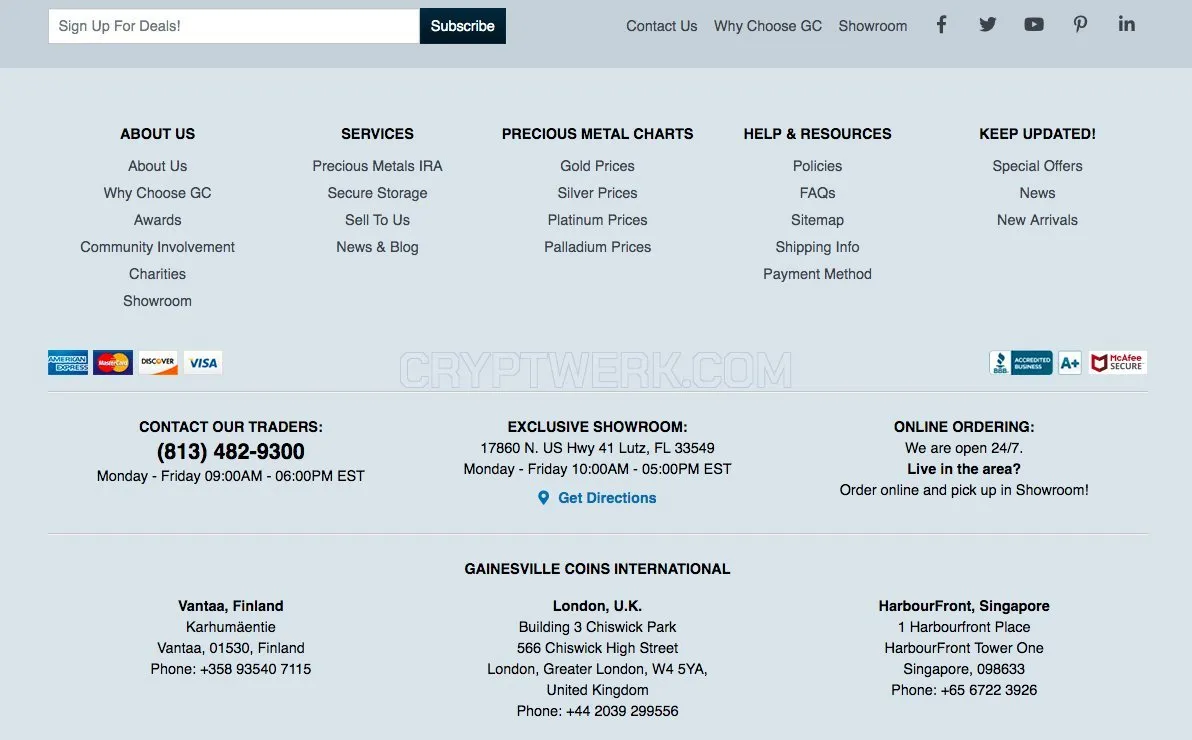The height and width of the screenshot is (740, 1192).
Task: Click the Singapore phone +65 6722 3926
Action: [x=964, y=690]
